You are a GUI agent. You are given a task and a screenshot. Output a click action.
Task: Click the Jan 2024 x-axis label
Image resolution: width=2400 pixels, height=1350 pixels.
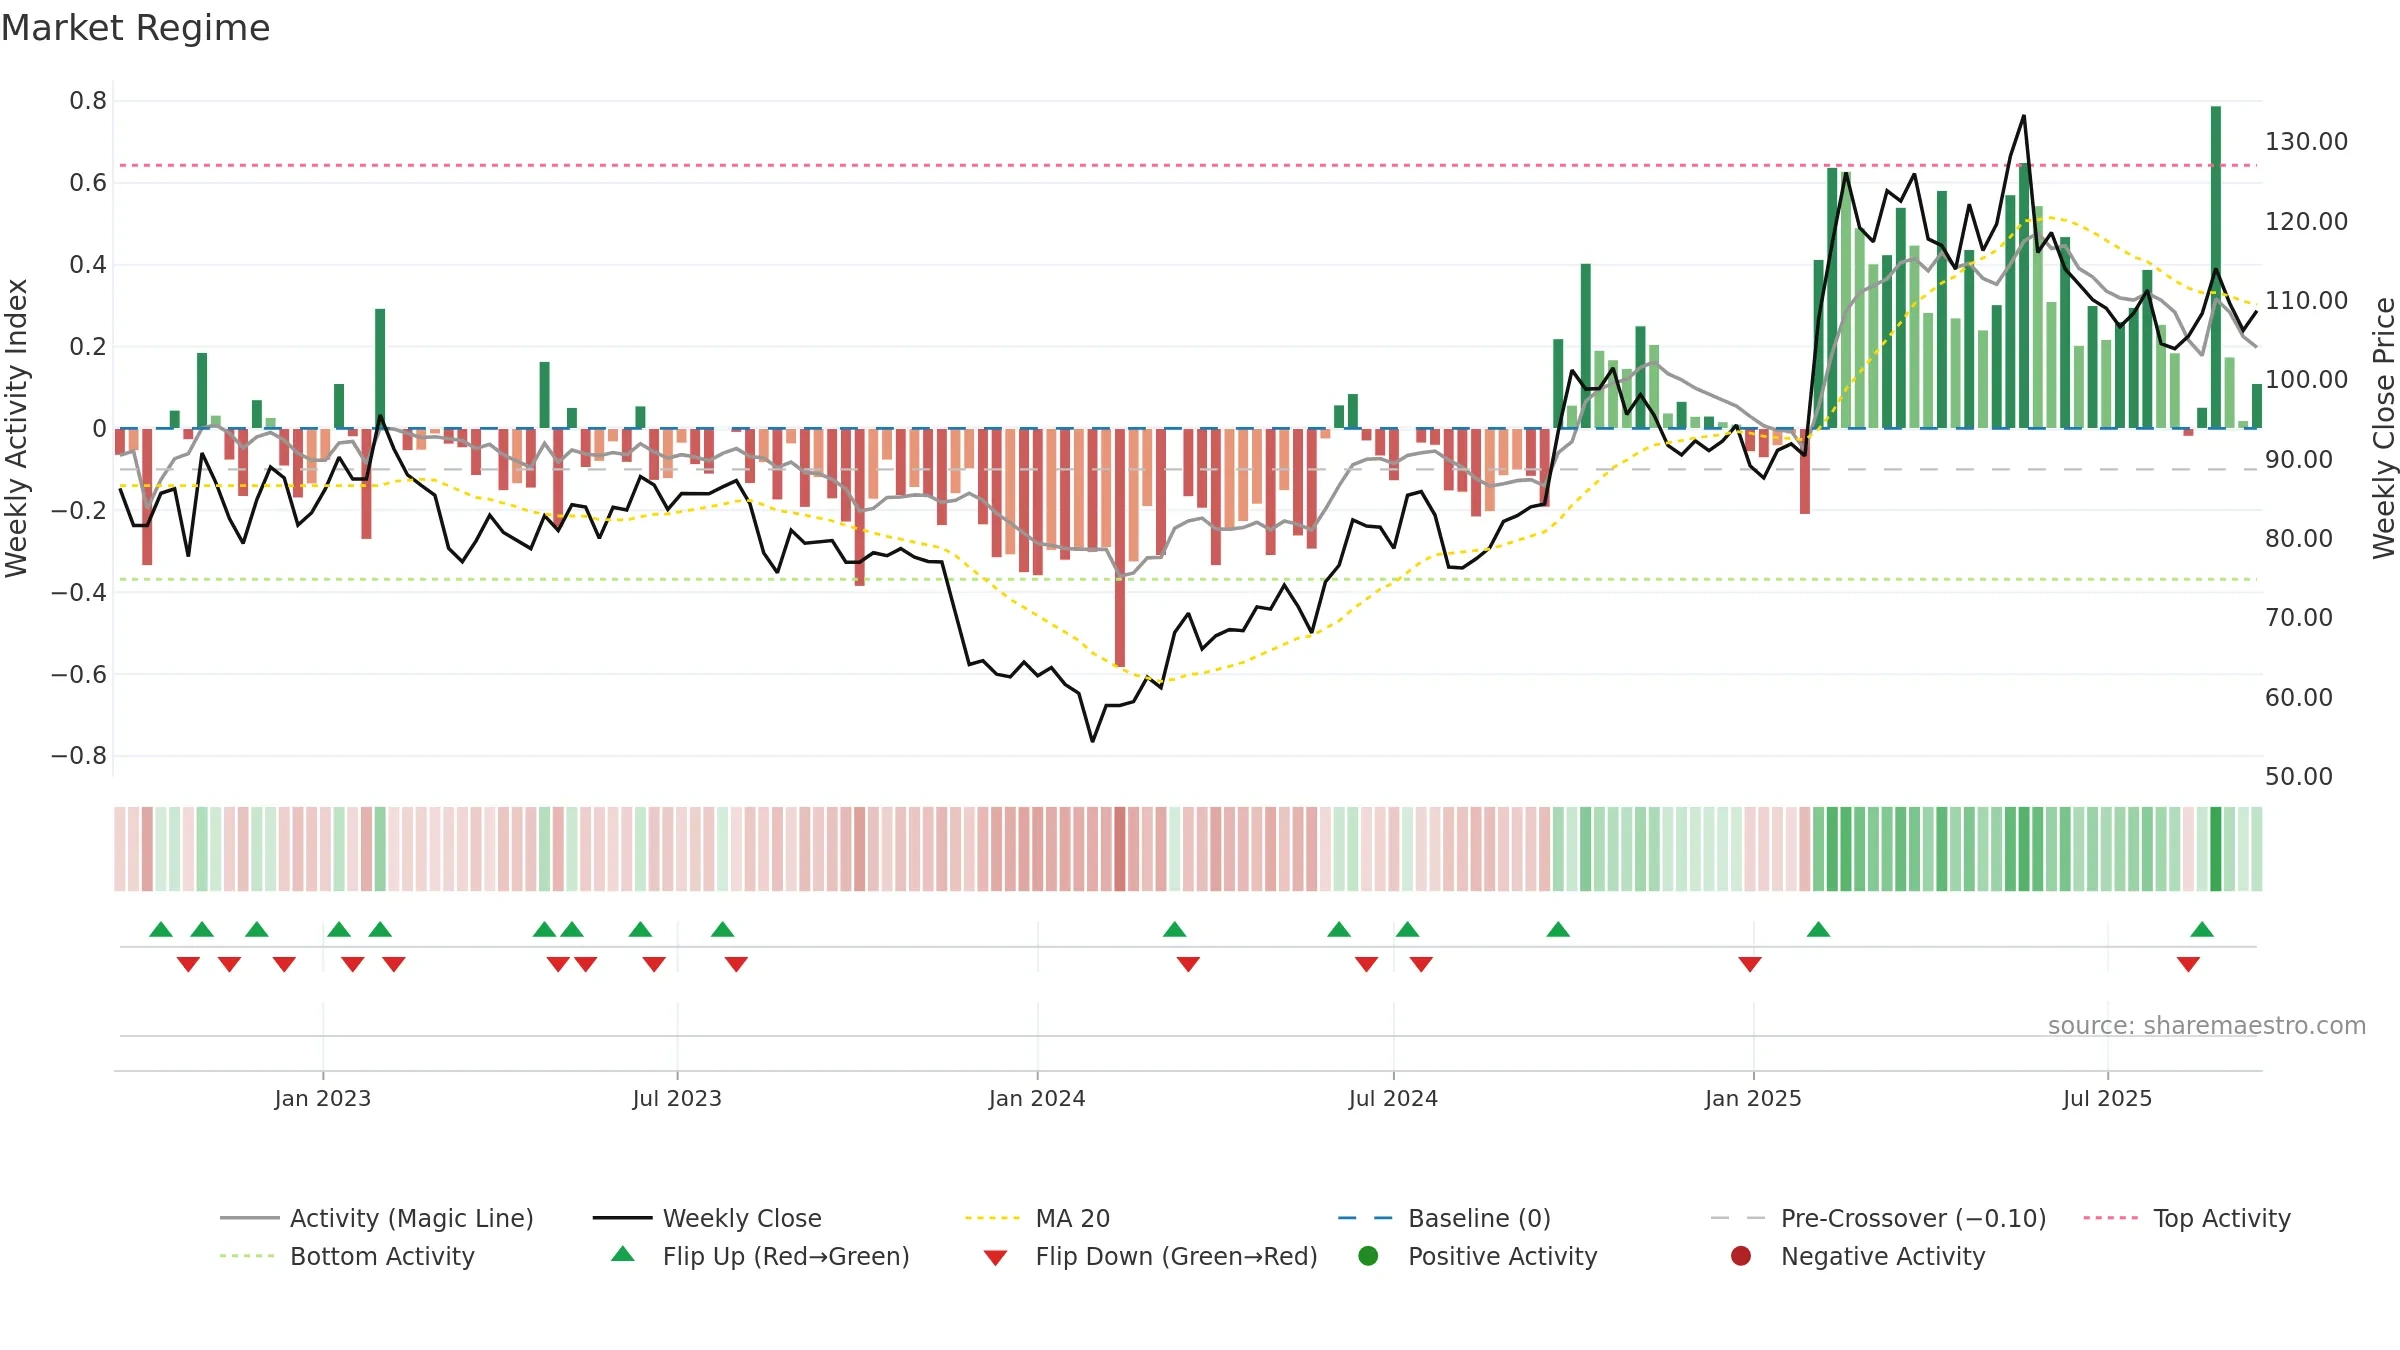[x=1037, y=1098]
